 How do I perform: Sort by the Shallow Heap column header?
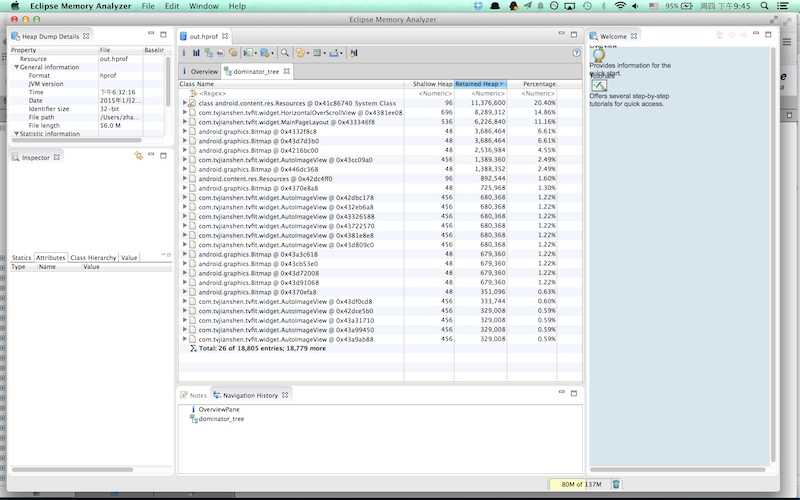point(429,84)
